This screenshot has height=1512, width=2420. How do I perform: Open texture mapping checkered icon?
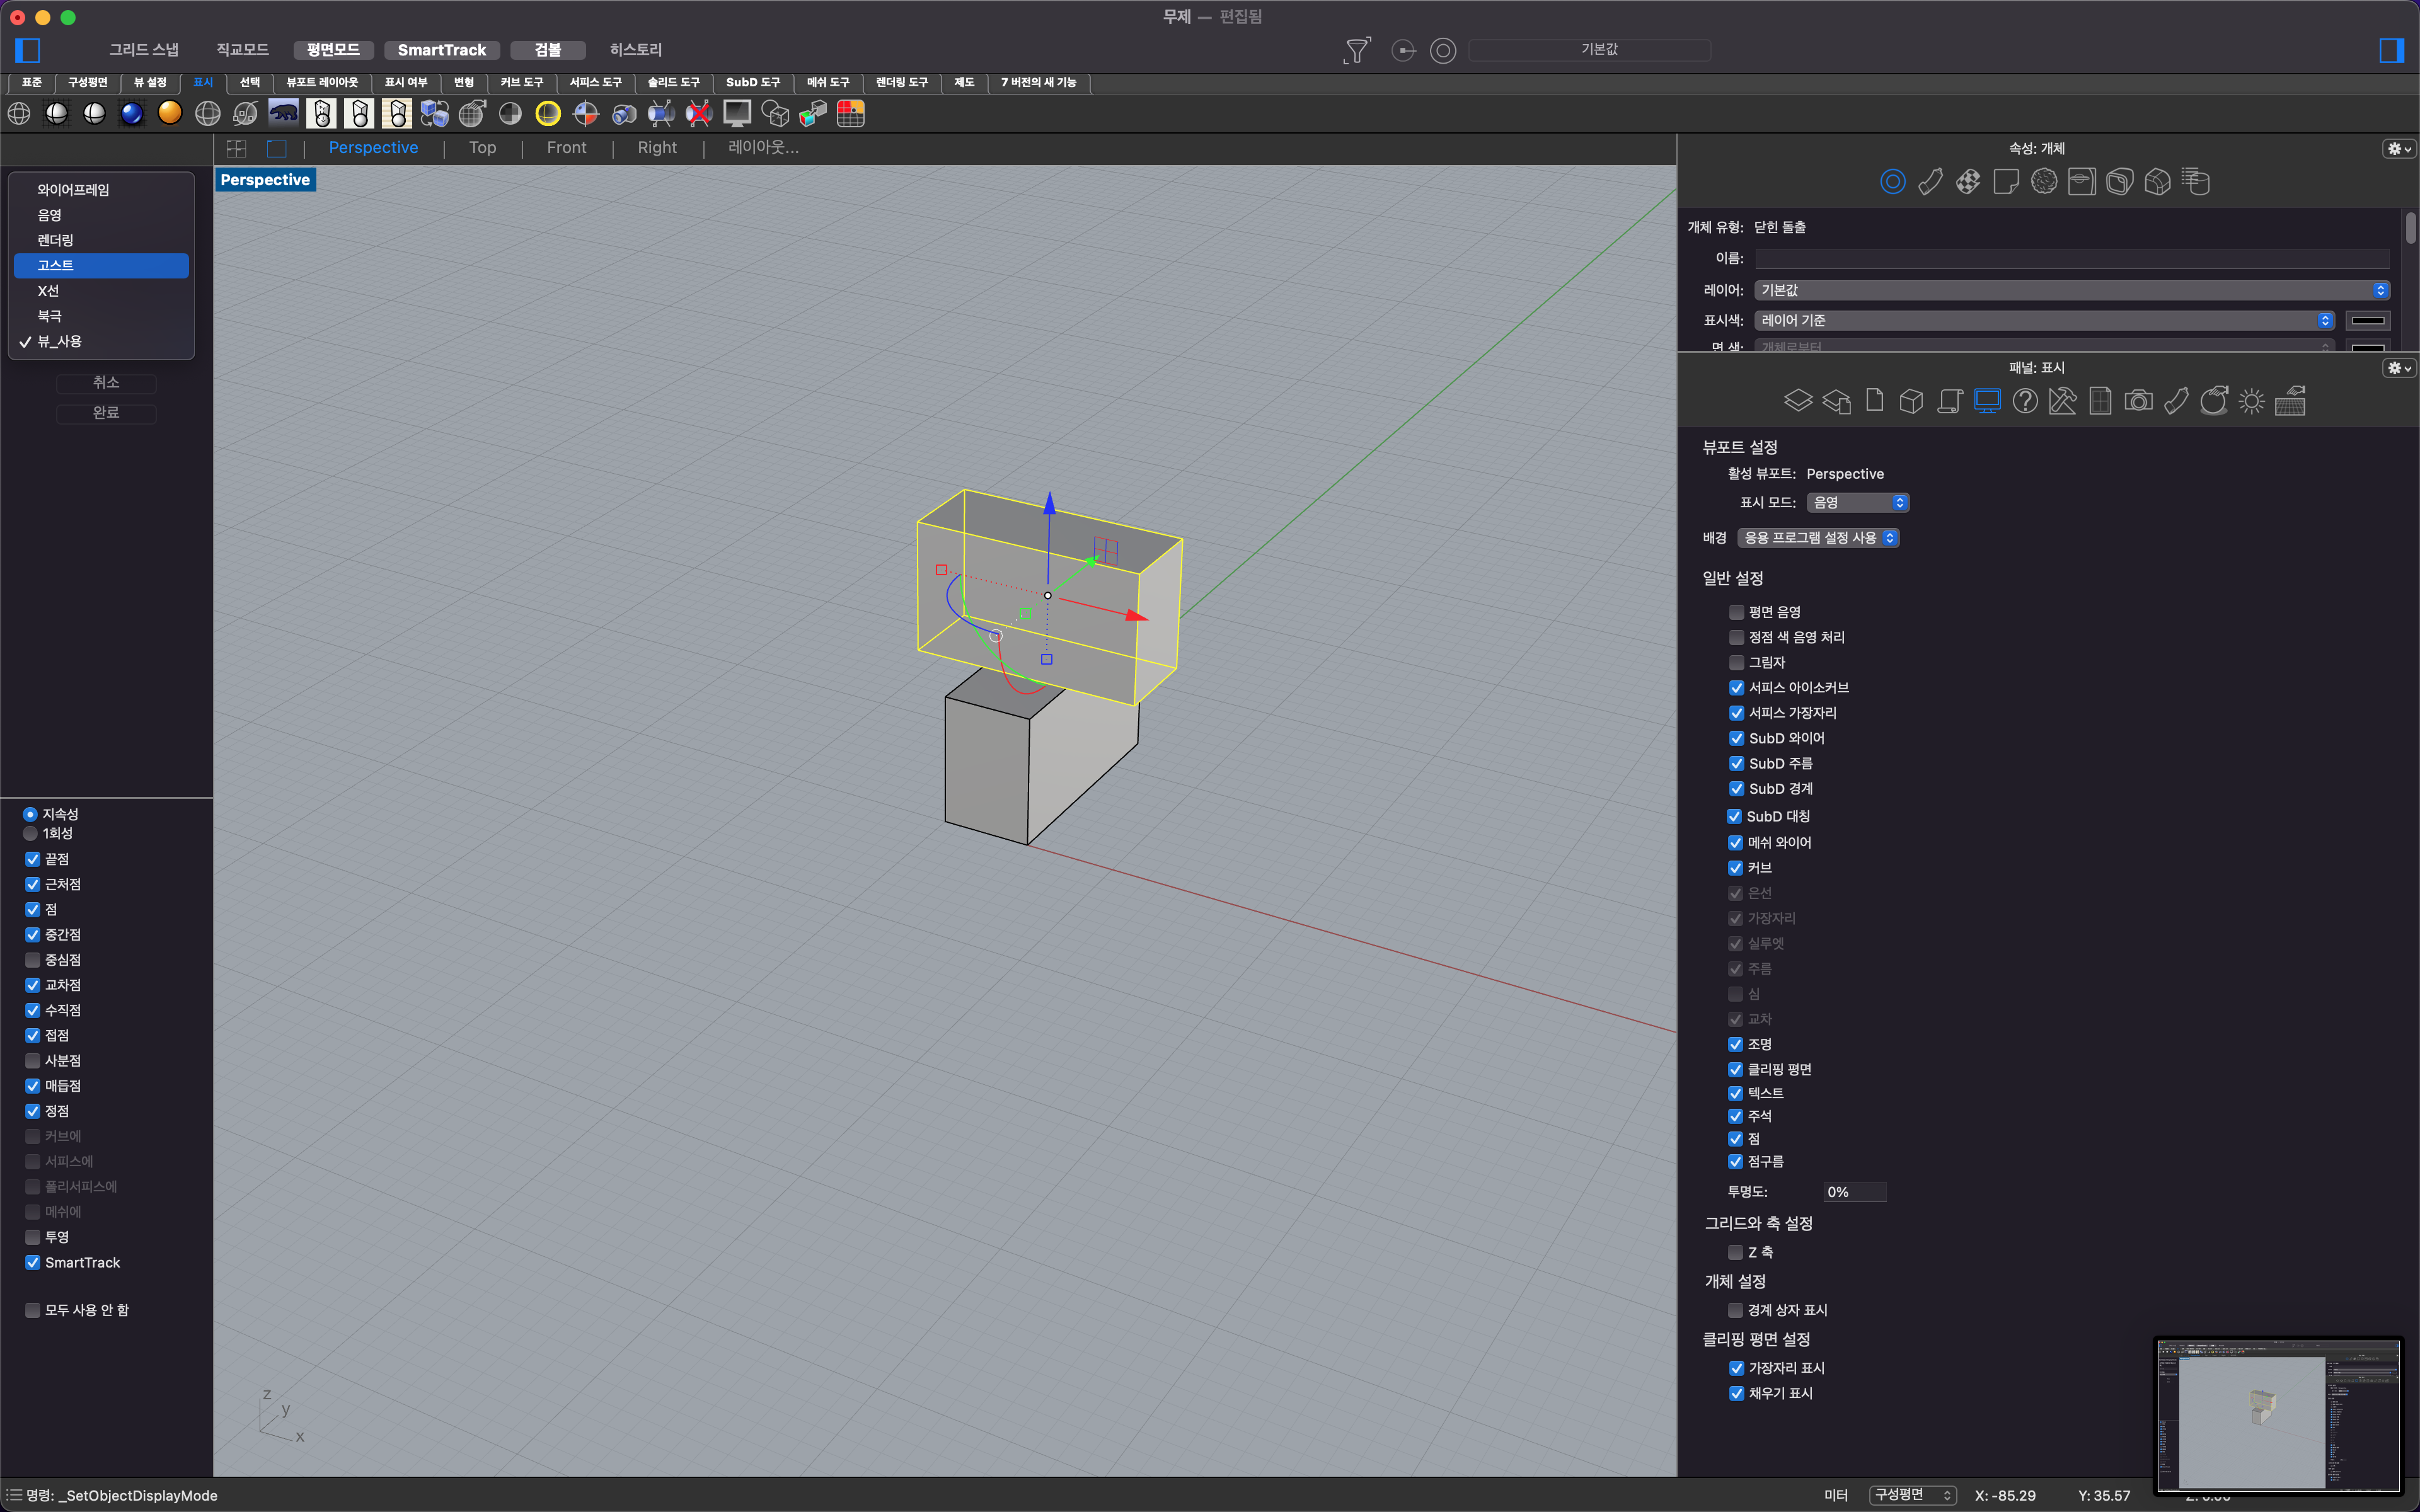(x=1968, y=182)
